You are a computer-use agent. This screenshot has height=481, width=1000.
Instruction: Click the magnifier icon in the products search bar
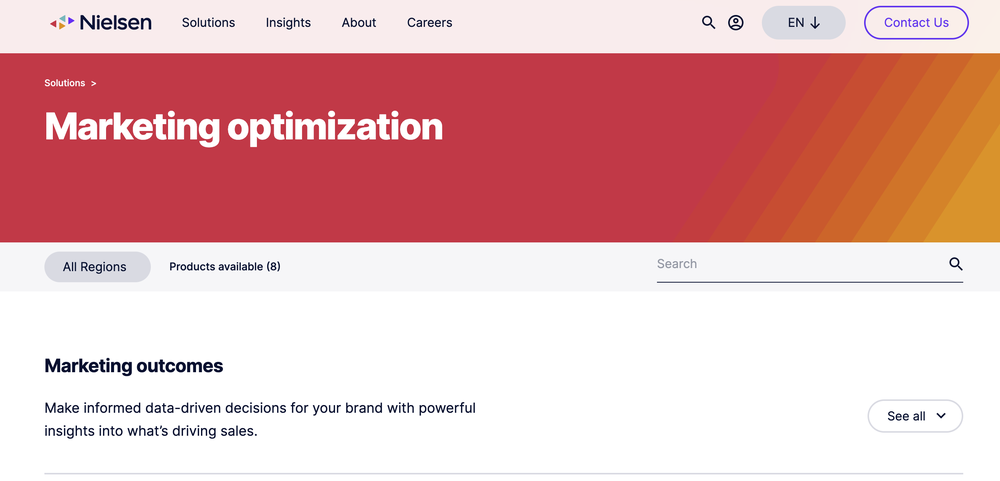pos(955,264)
